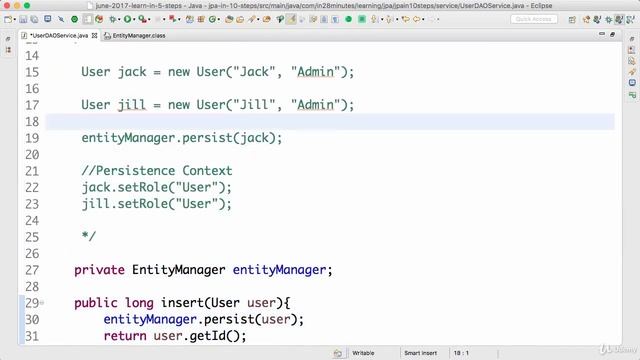The height and width of the screenshot is (360, 640).
Task: Click the text entityManager.persist(jack);
Action: (182, 138)
